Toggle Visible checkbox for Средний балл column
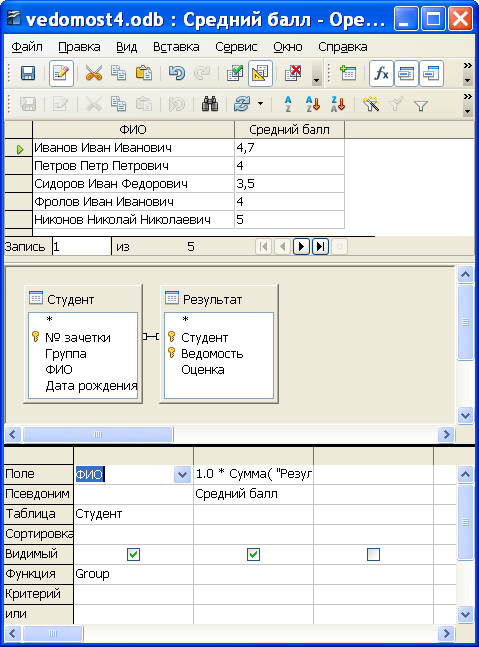 tap(253, 554)
